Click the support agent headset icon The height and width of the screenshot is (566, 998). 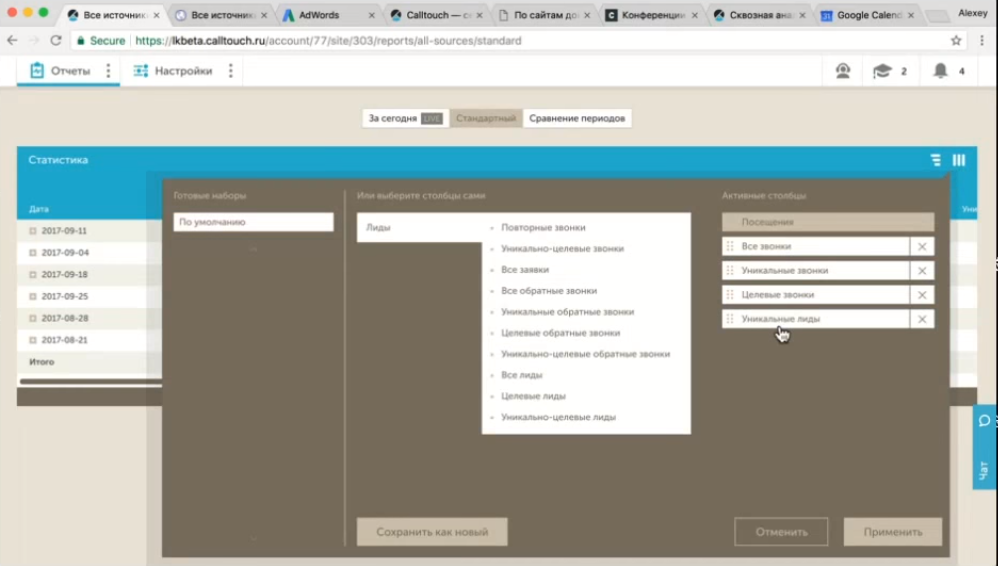tap(843, 71)
